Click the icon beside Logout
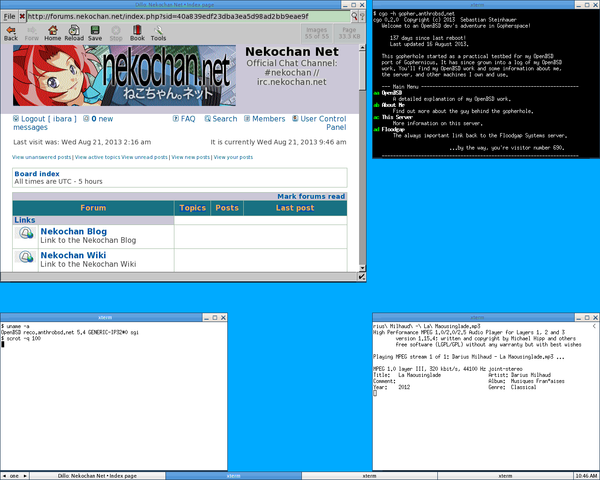Viewport: 600px width, 480px height. point(16,119)
